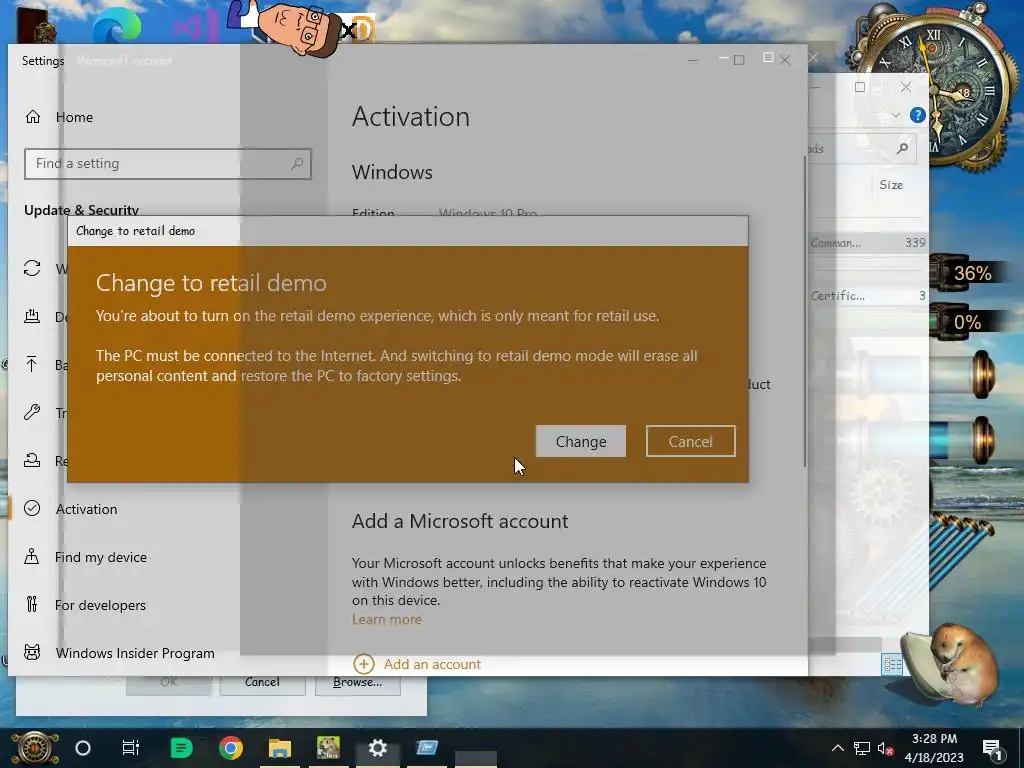Open Cortana circle on taskbar
The height and width of the screenshot is (768, 1024).
83,748
